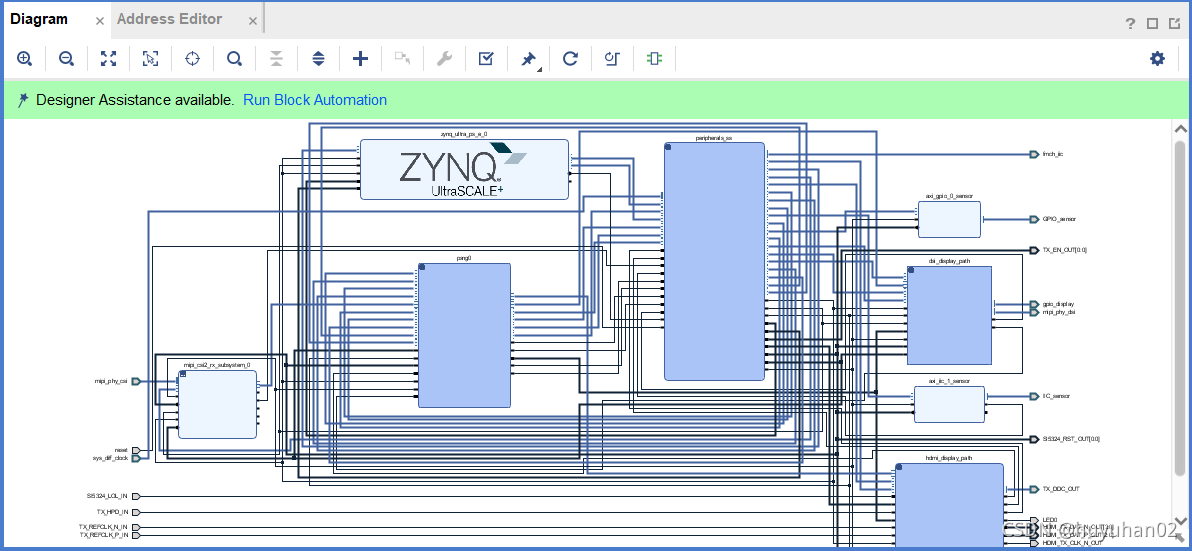Expand hdmi_display_path via its corner icon
Screen dimensions: 1192x551
[x=899, y=467]
